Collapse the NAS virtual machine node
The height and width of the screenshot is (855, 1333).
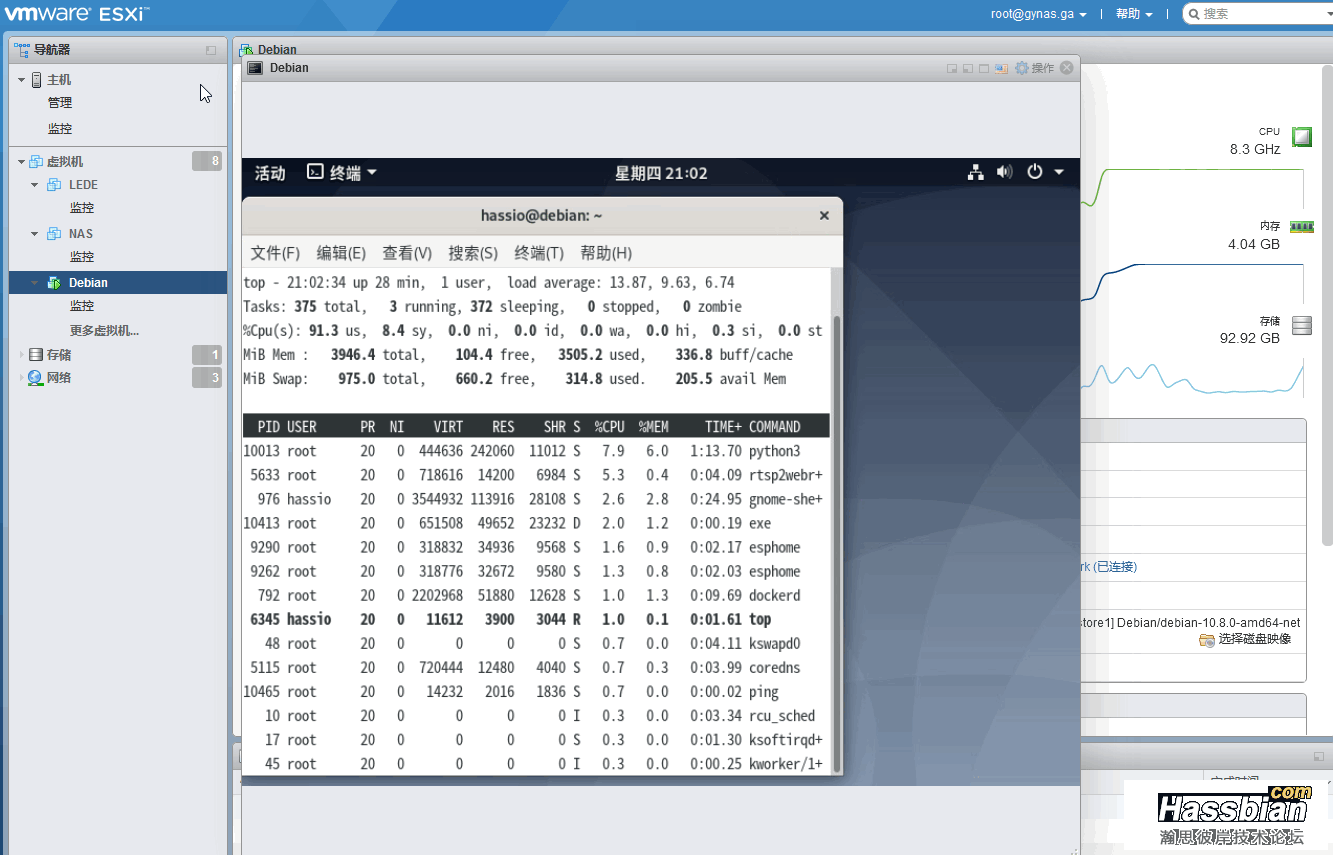coord(35,234)
